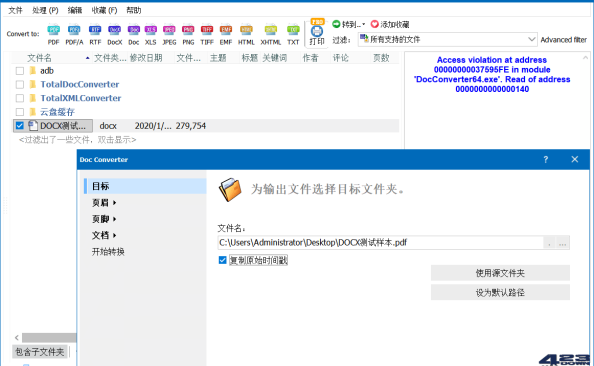Select RTF conversion icon

(x=95, y=34)
